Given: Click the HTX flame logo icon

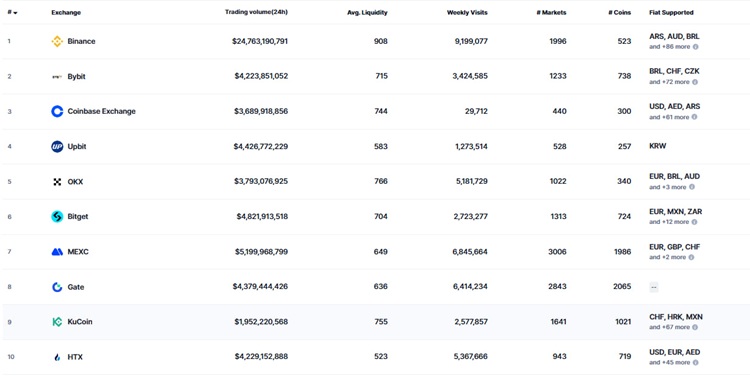Looking at the screenshot, I should click(x=57, y=357).
